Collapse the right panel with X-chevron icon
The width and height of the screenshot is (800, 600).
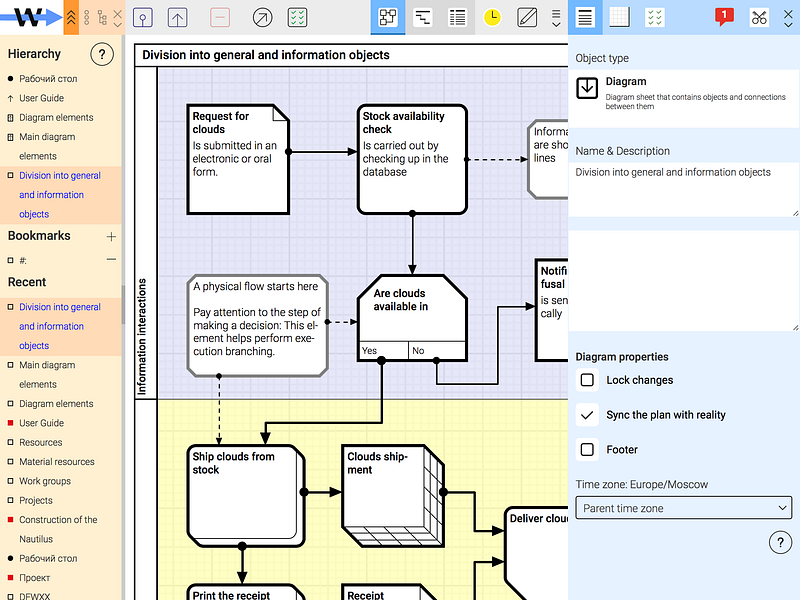pyautogui.click(x=788, y=18)
